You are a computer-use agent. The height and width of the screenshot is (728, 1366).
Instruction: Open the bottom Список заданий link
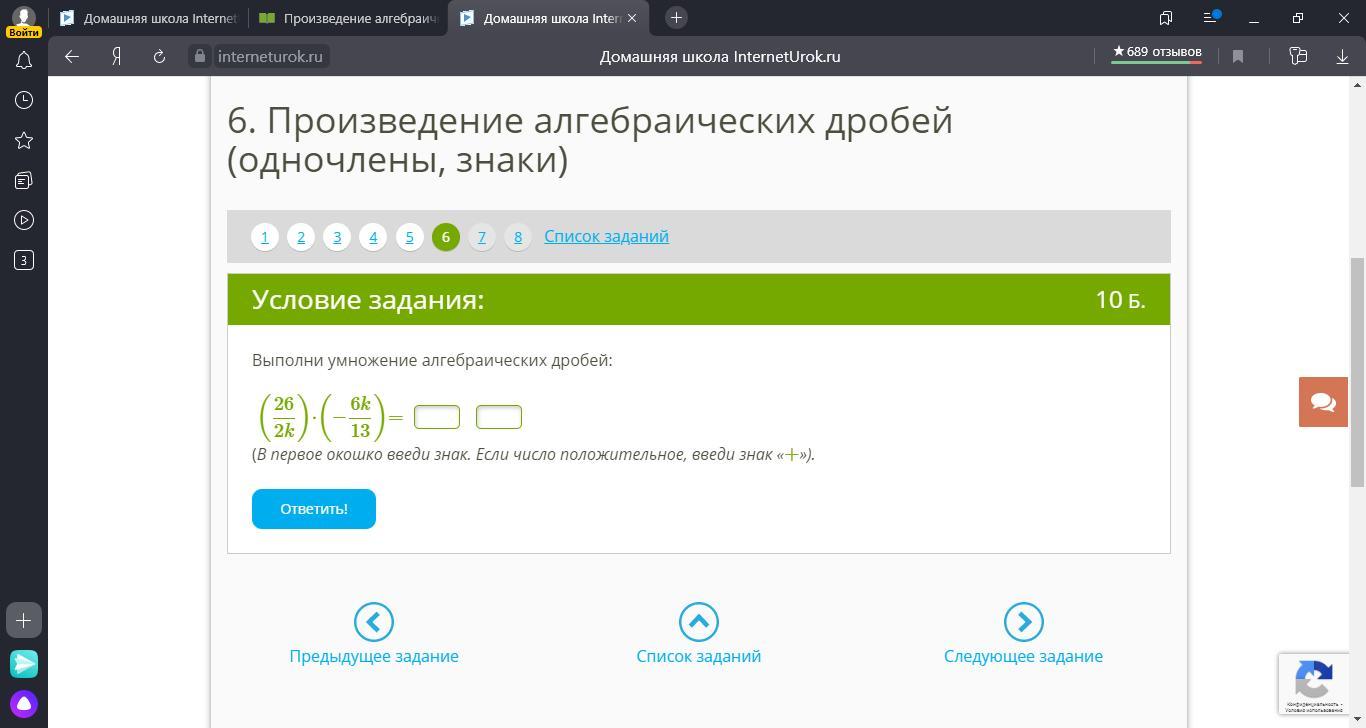pyautogui.click(x=699, y=656)
